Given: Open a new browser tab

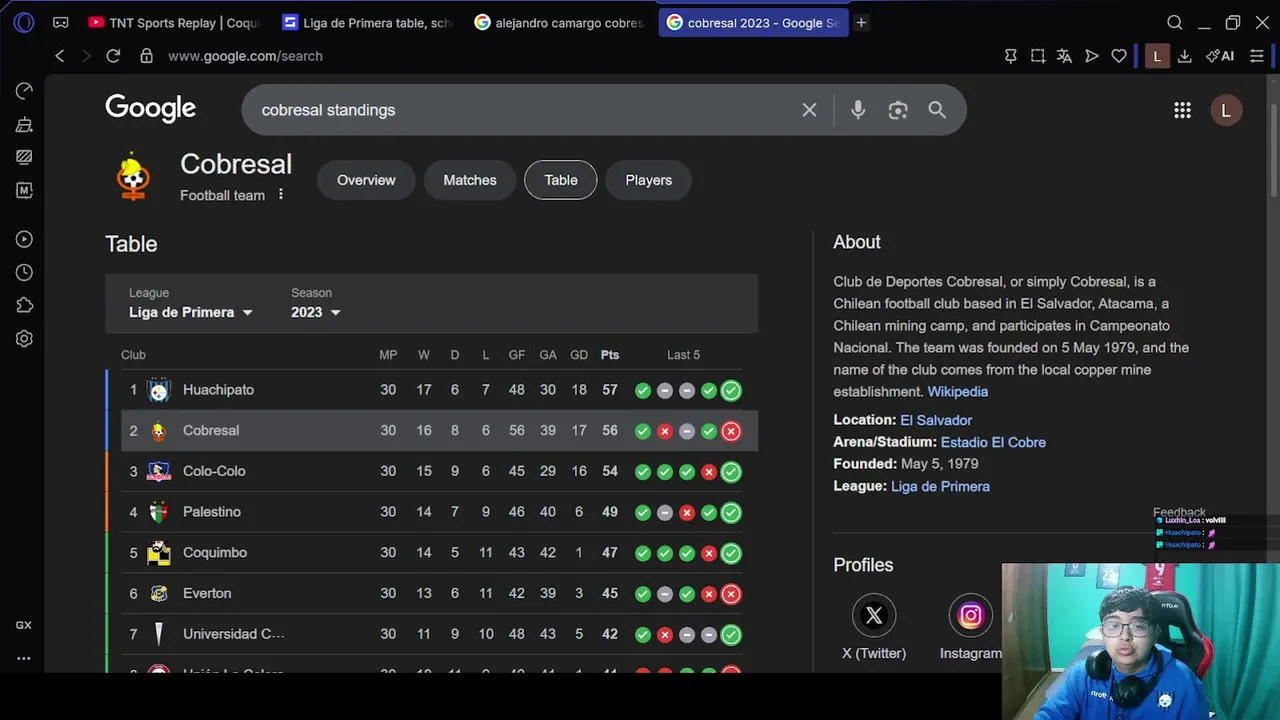Looking at the screenshot, I should 861,22.
